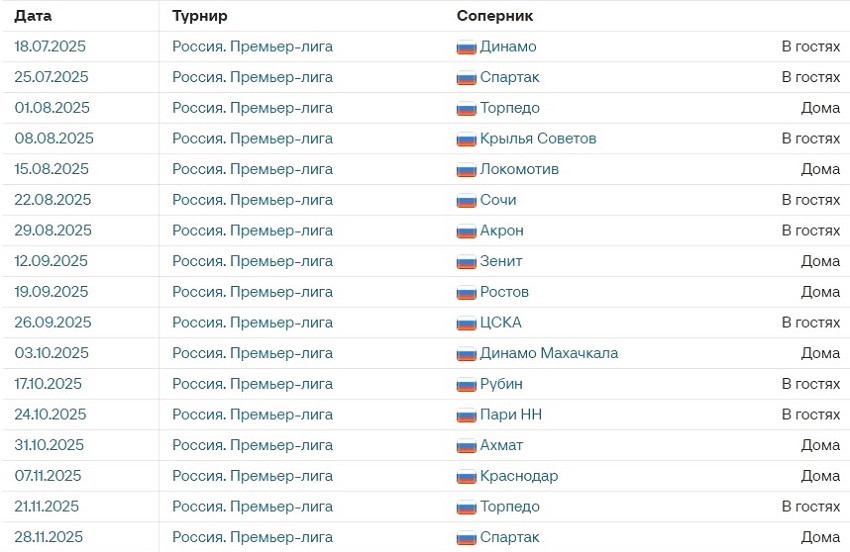Image resolution: width=850 pixels, height=552 pixels.
Task: Click the flag icon beside ЦСКА
Action: [466, 323]
